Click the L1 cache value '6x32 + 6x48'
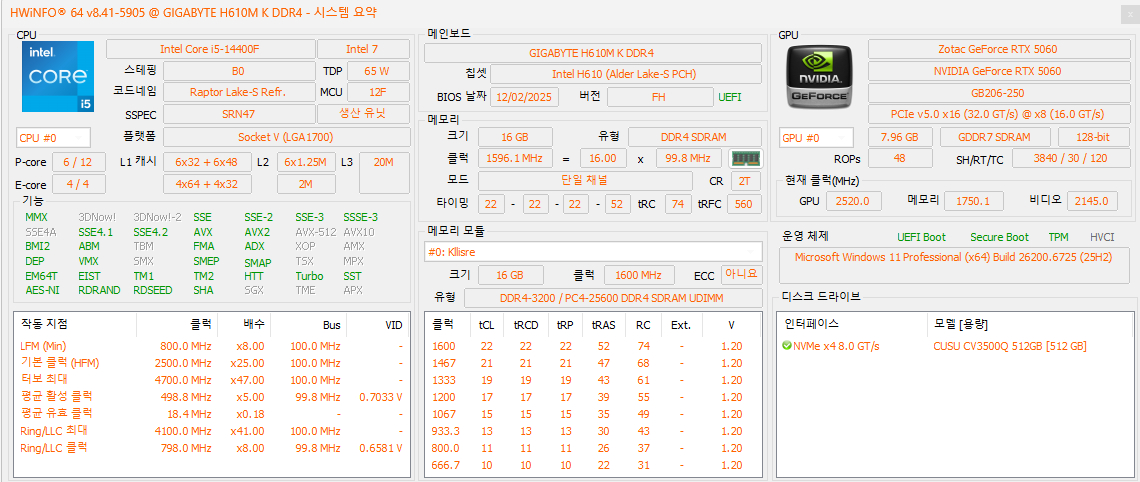 207,162
